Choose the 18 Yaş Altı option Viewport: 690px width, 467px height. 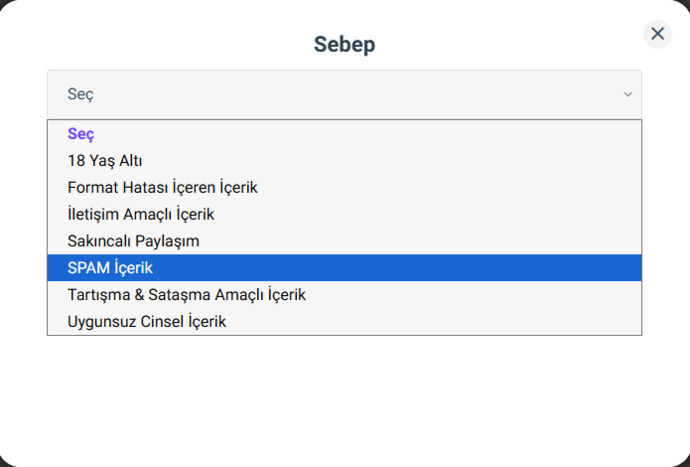(344, 160)
